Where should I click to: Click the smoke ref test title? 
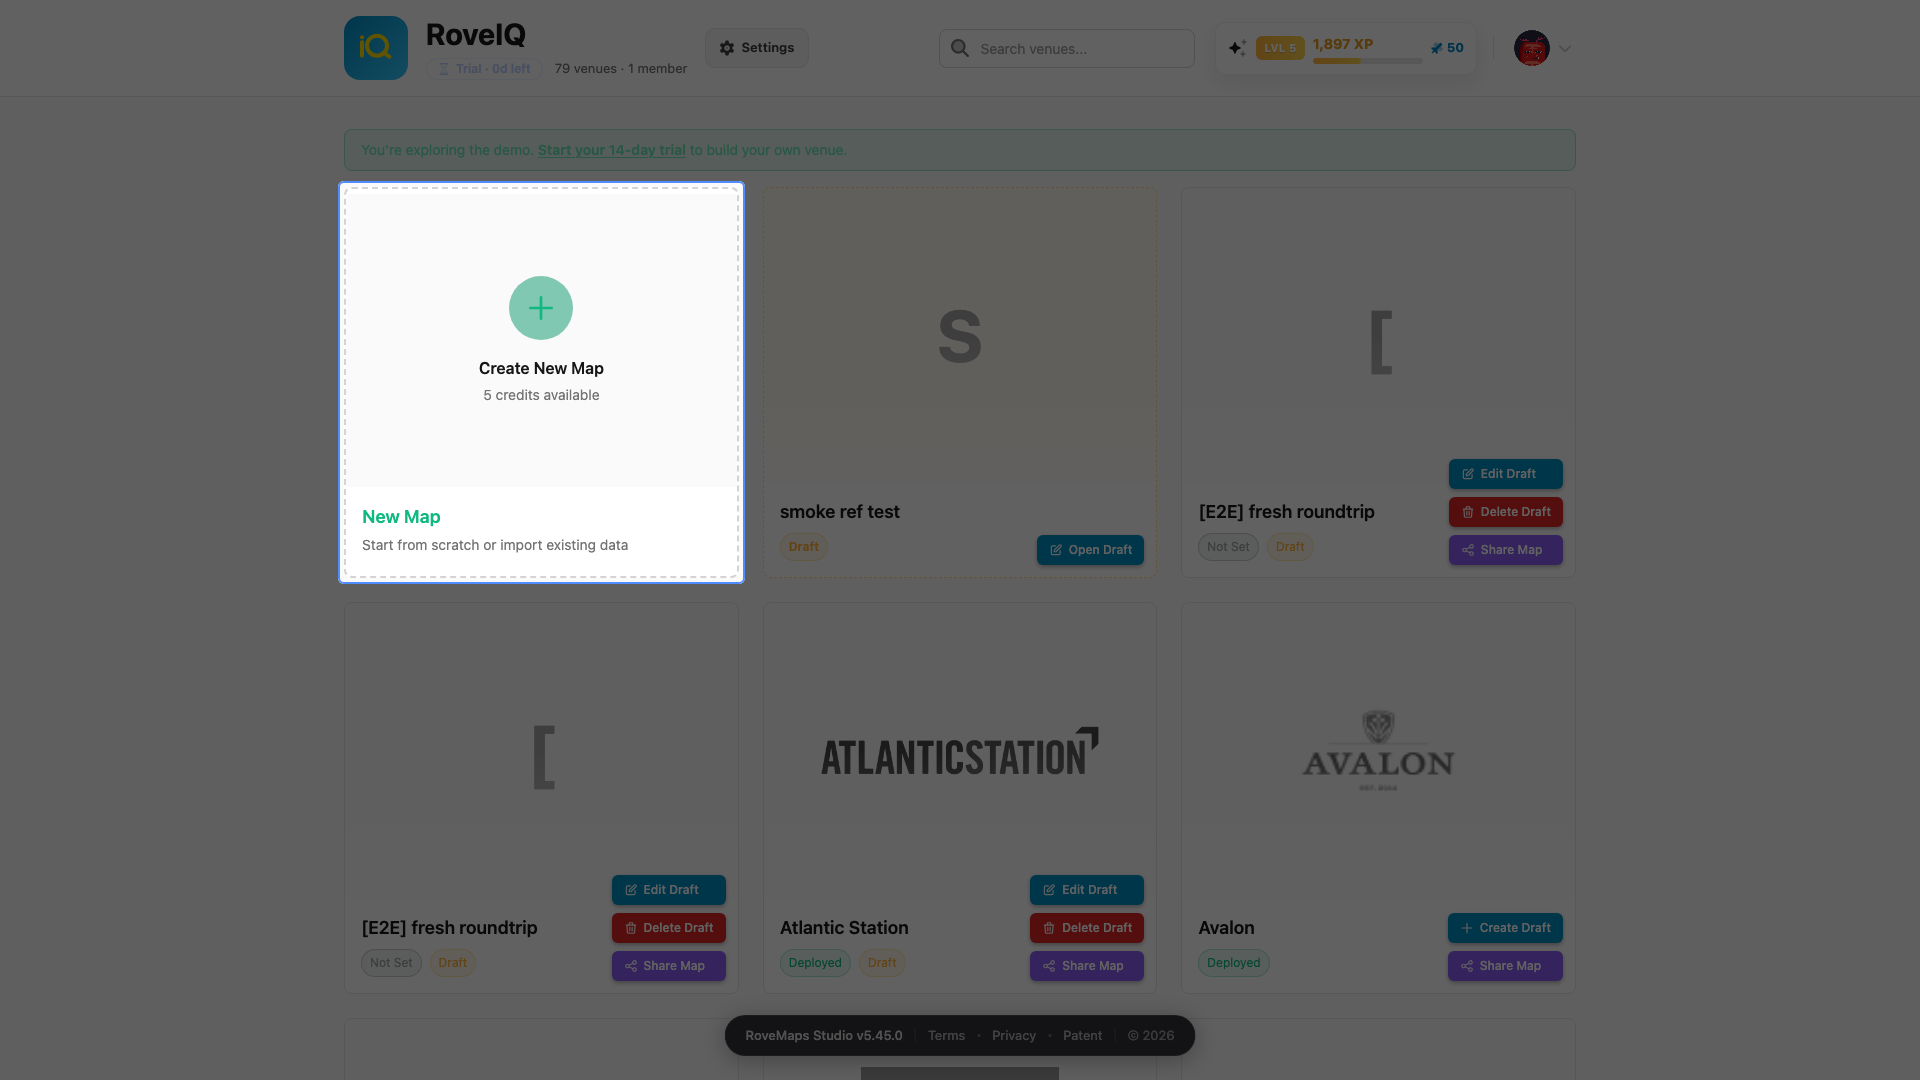(x=840, y=512)
